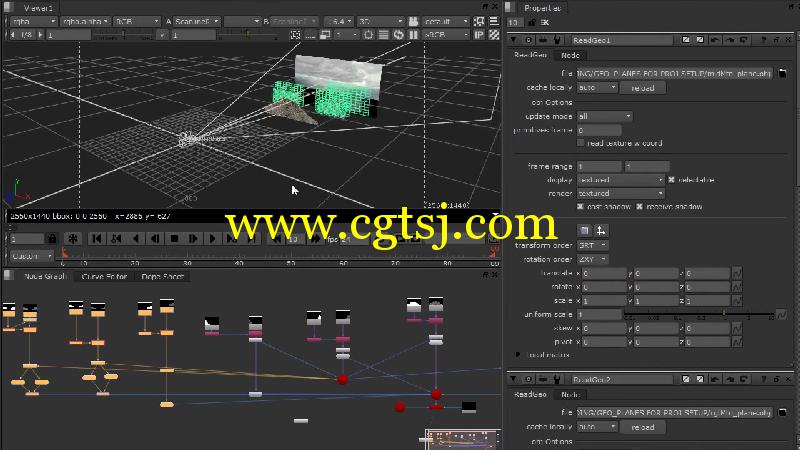Toggle the checkerboard transparency icon in viewer
Screen dimensions: 800x450
coord(494,35)
